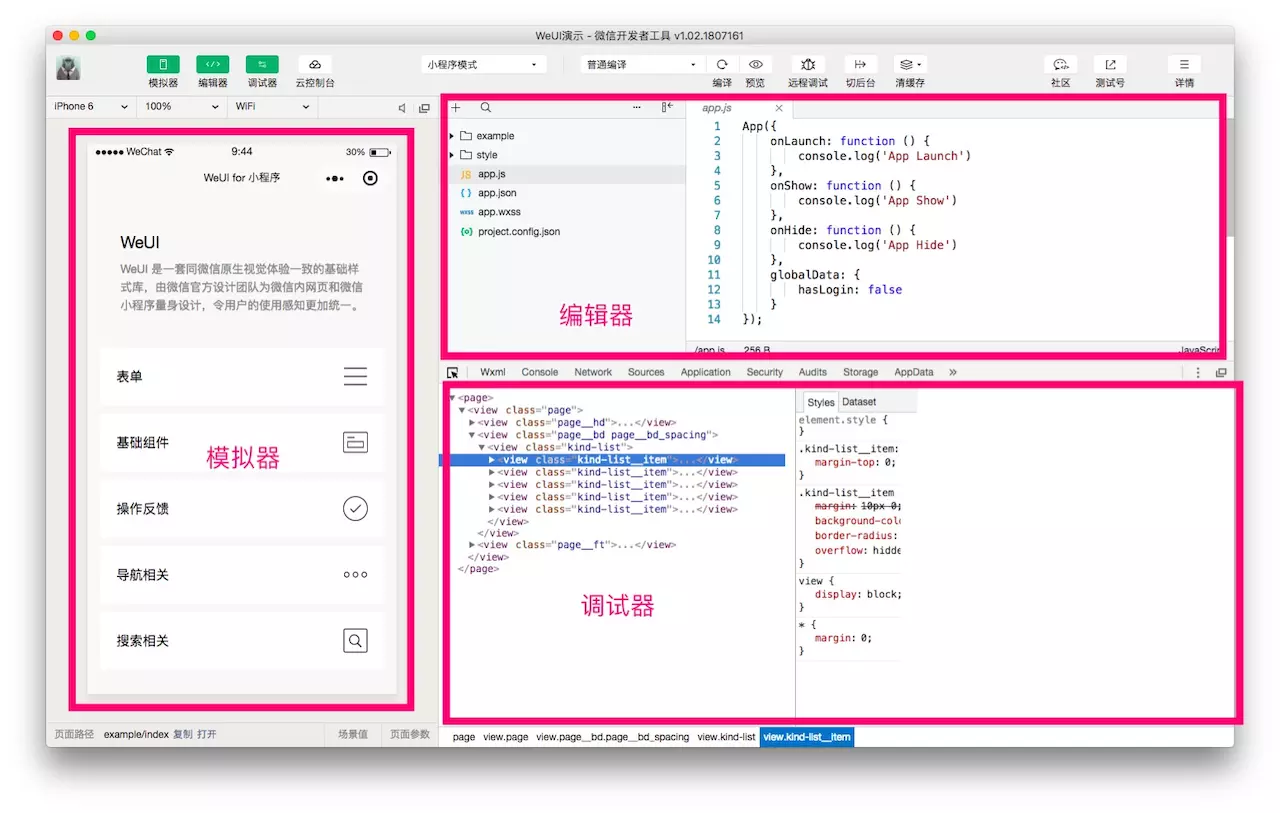Click the 页面参数 page parameters button
This screenshot has width=1280, height=813.
coord(410,734)
